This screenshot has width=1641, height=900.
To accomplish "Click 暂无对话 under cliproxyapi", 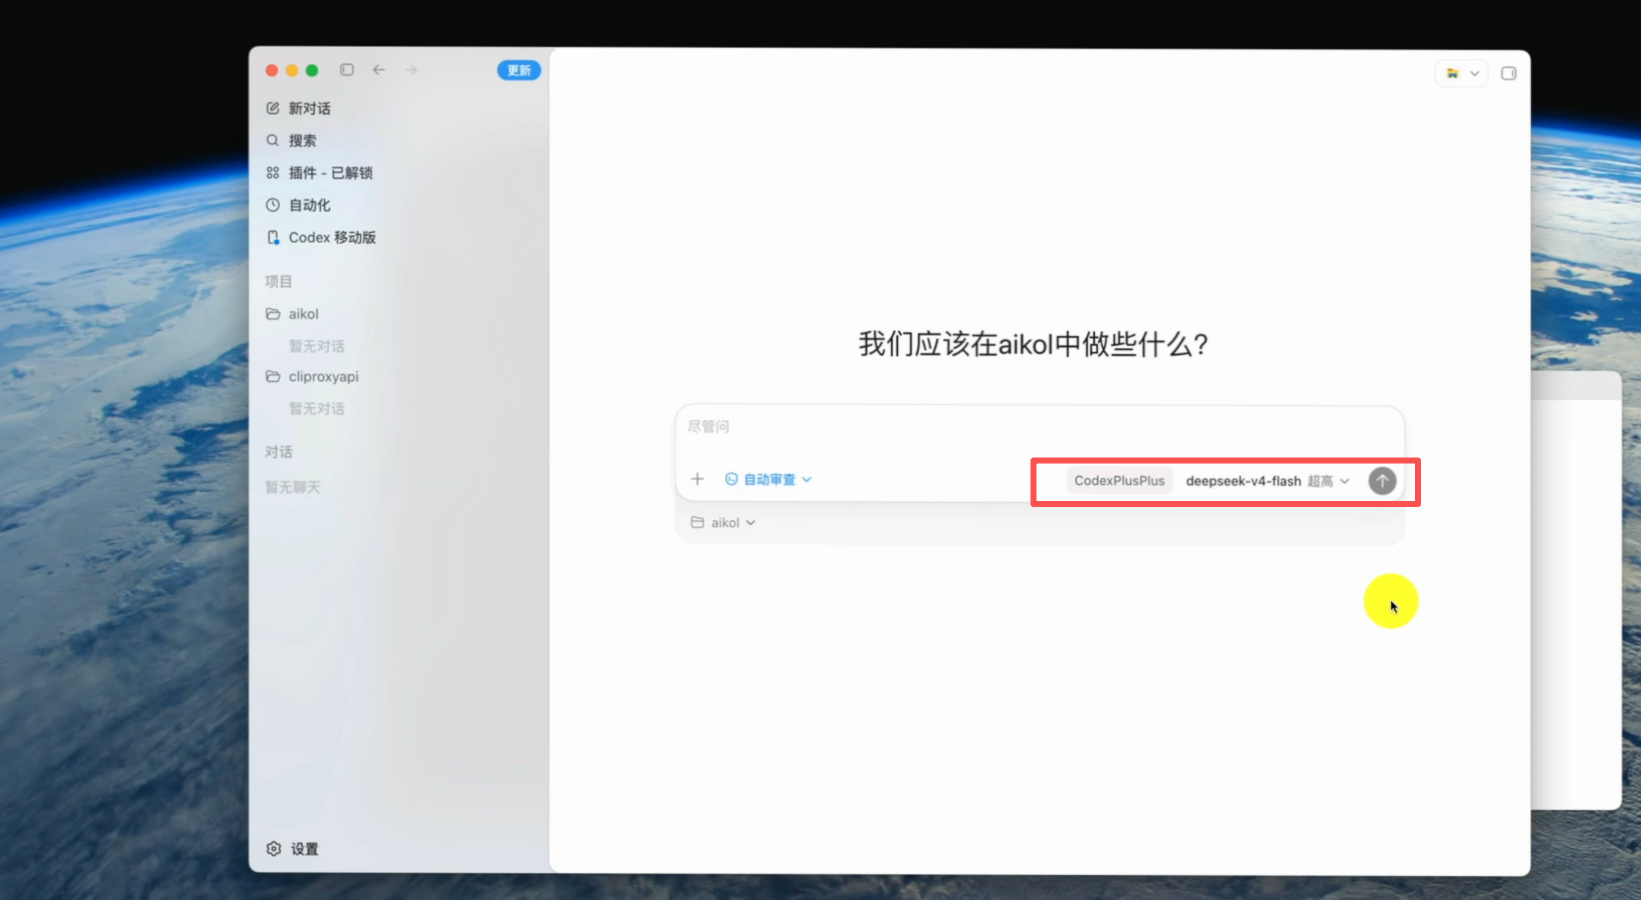I will point(317,409).
